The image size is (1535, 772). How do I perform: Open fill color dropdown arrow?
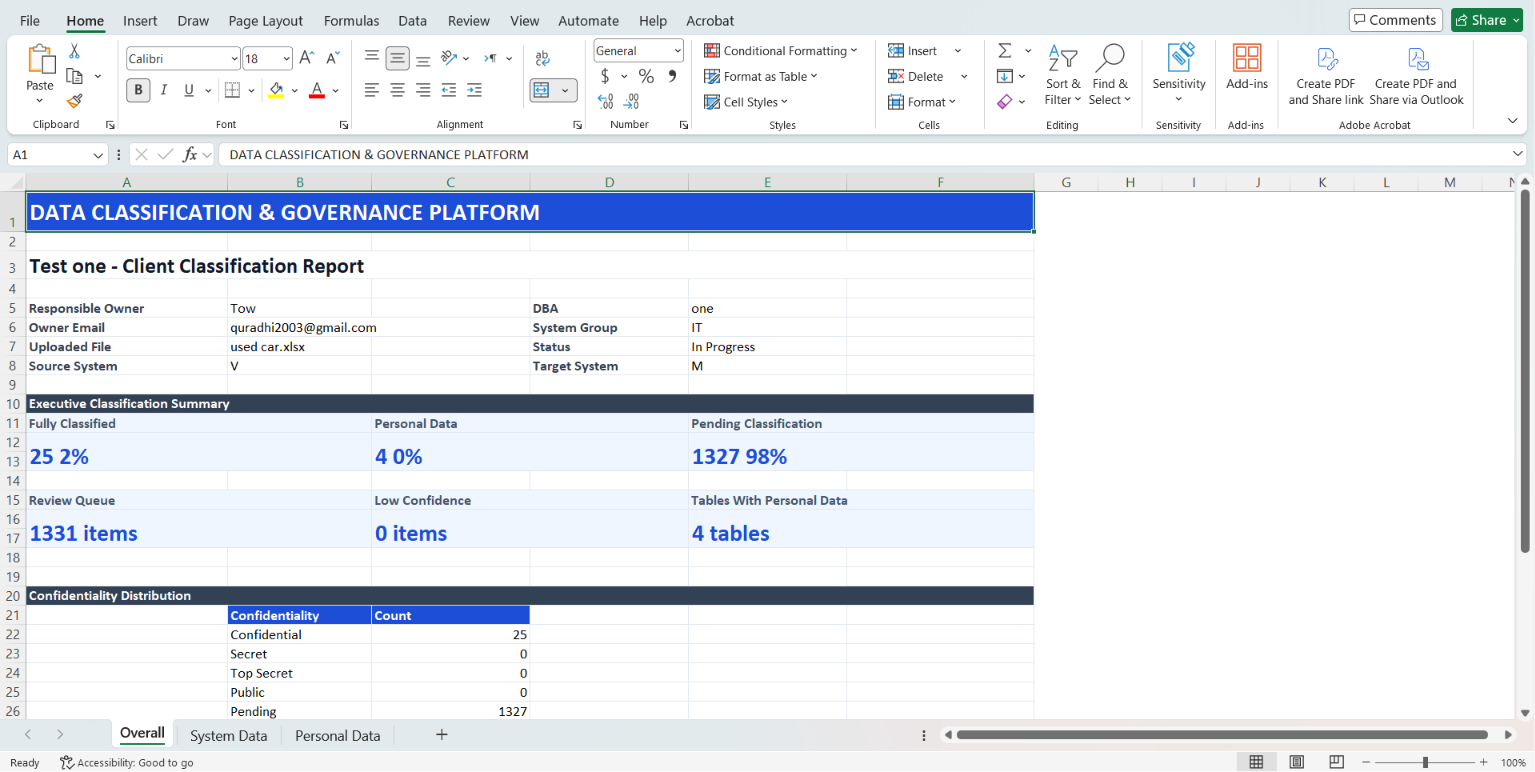tap(295, 90)
